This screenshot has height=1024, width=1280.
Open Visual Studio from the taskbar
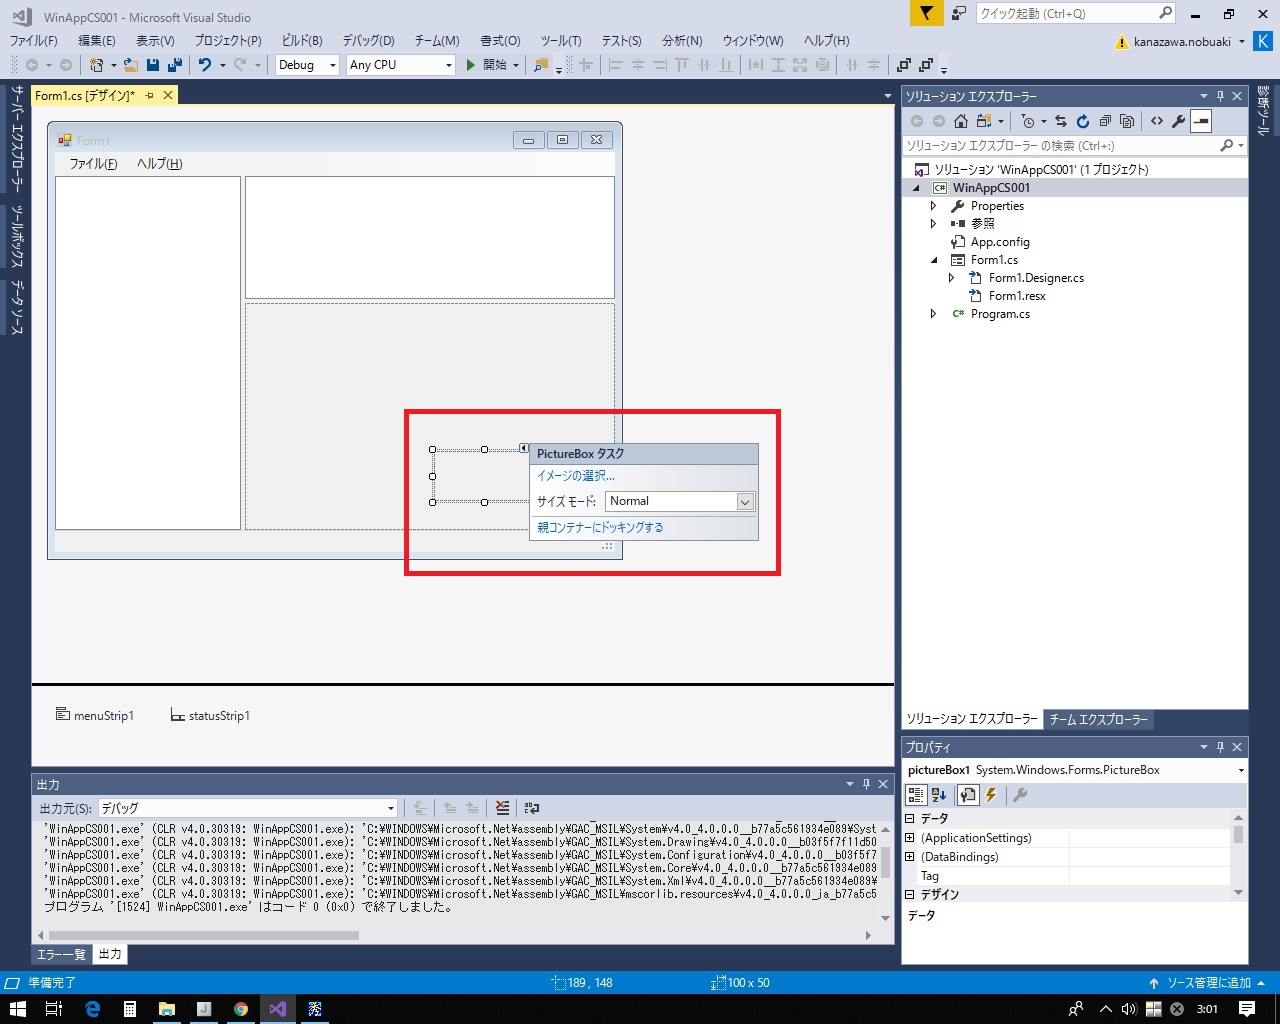pyautogui.click(x=278, y=1009)
